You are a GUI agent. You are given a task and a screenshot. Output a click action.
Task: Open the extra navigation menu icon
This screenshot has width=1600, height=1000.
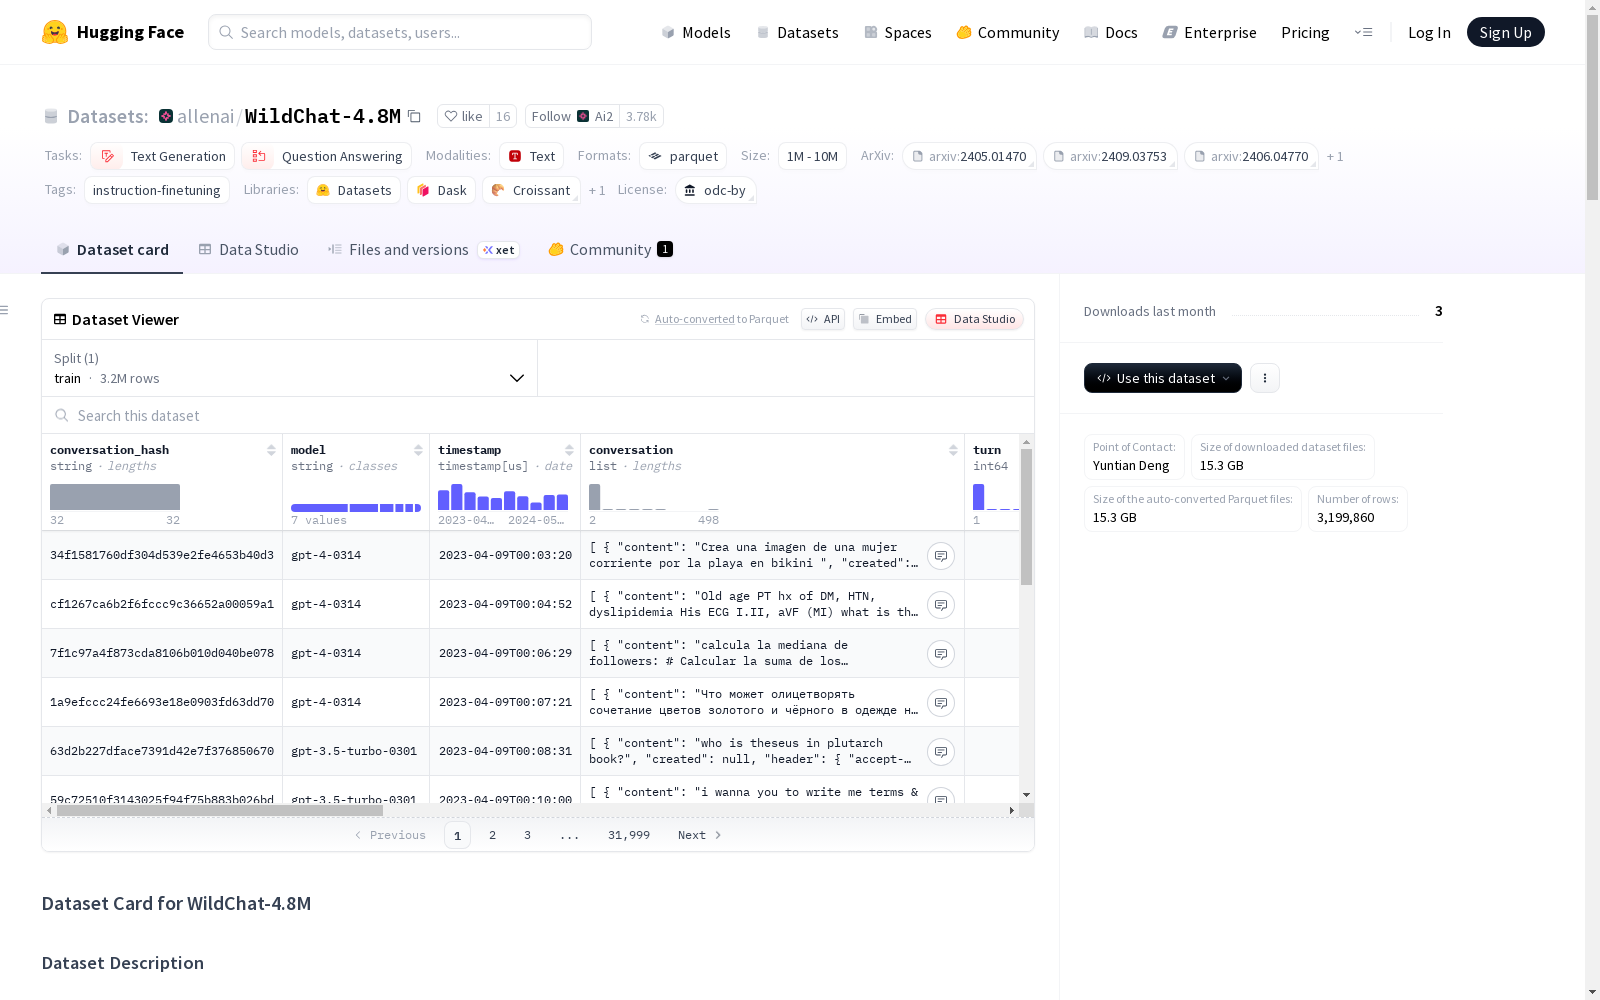click(x=1363, y=32)
